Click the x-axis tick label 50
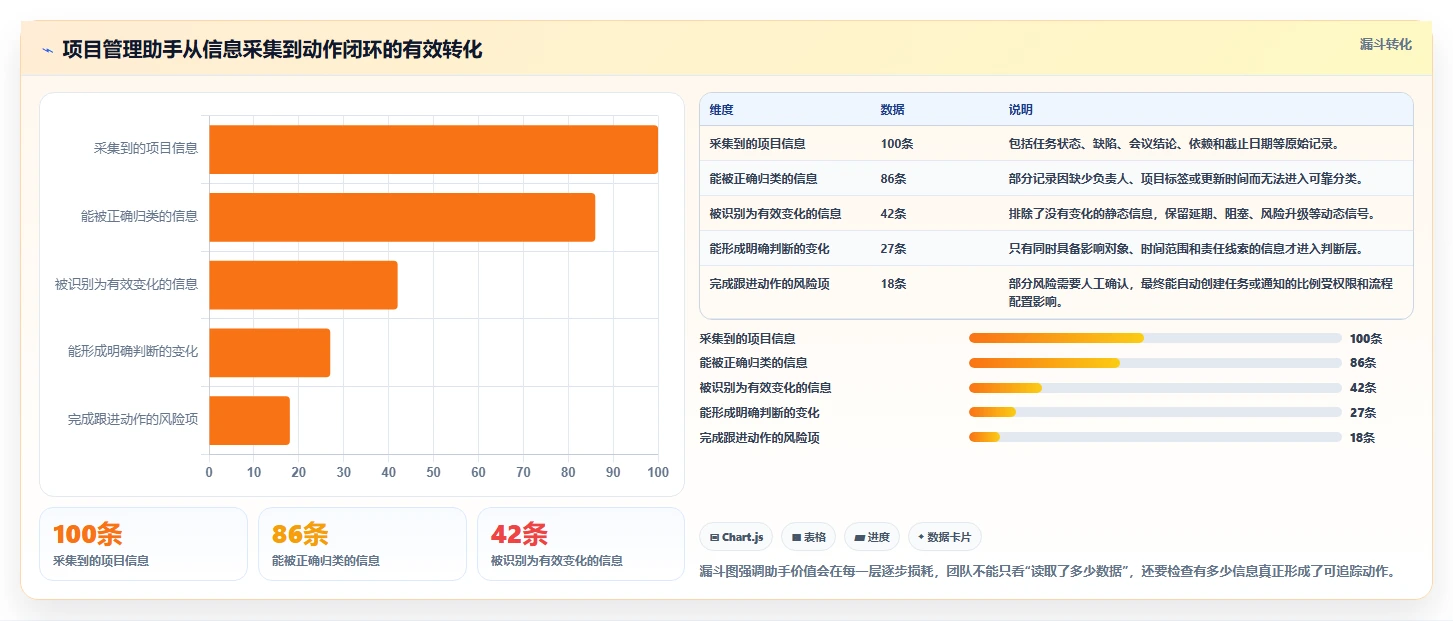1453x621 pixels. pyautogui.click(x=433, y=473)
